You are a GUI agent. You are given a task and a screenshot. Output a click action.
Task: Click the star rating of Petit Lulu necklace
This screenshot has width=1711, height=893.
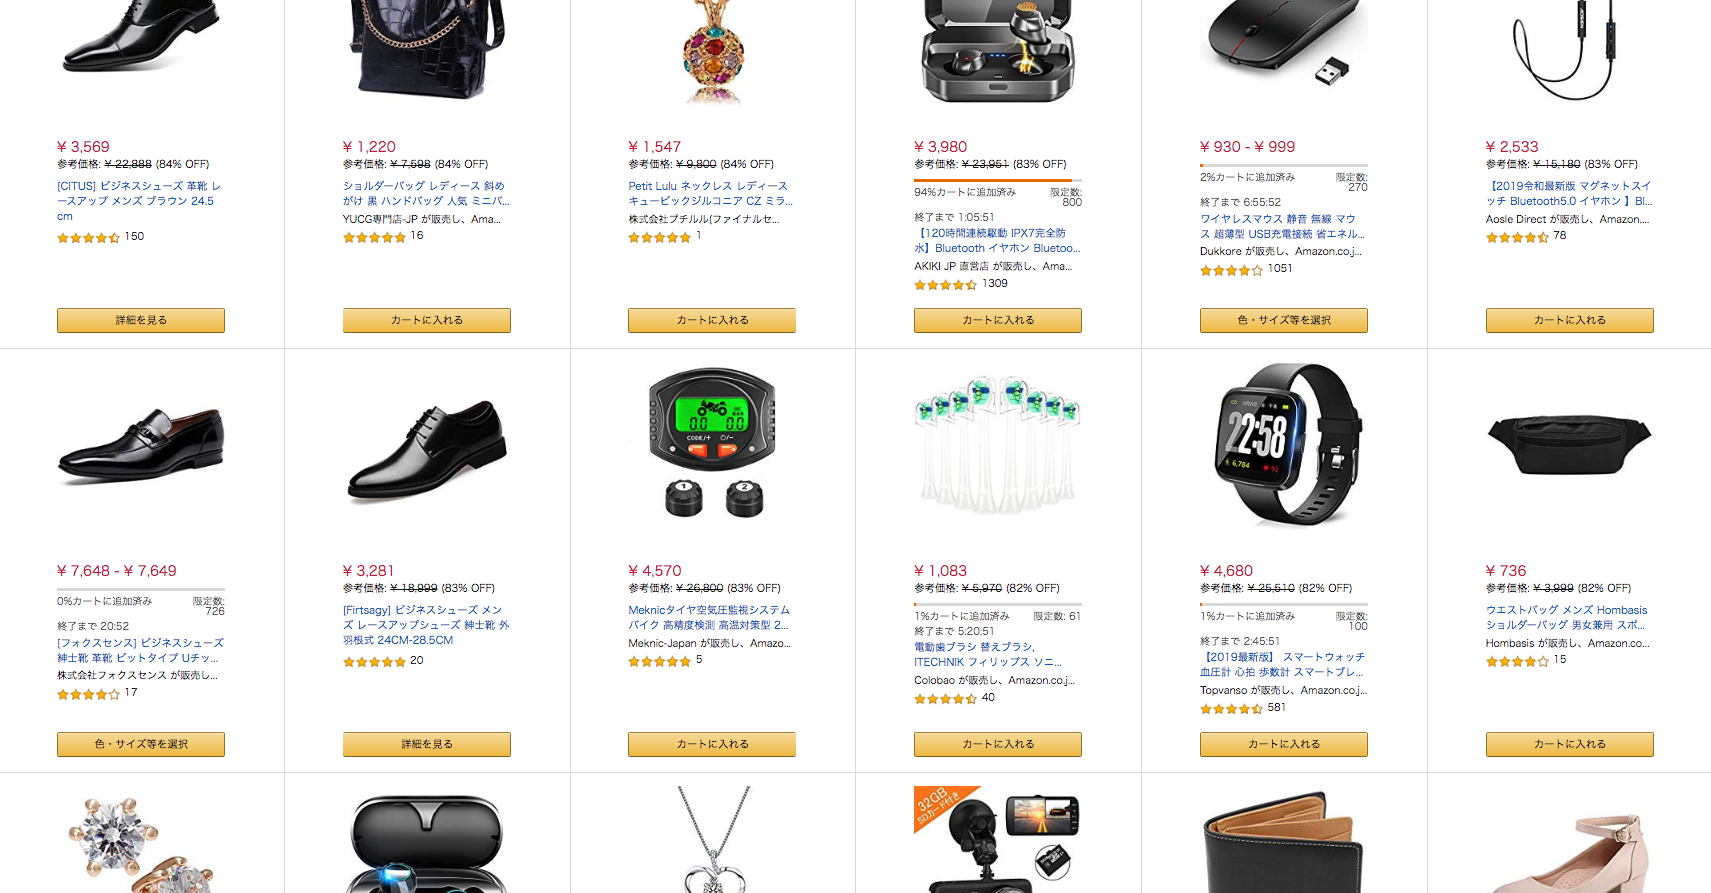[660, 237]
